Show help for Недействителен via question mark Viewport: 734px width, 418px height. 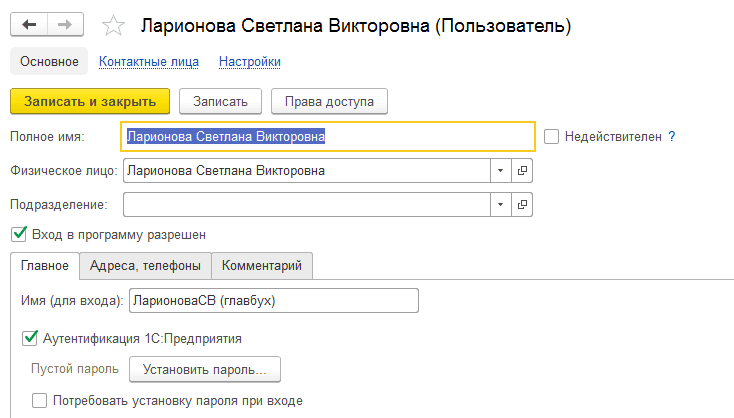click(x=672, y=137)
